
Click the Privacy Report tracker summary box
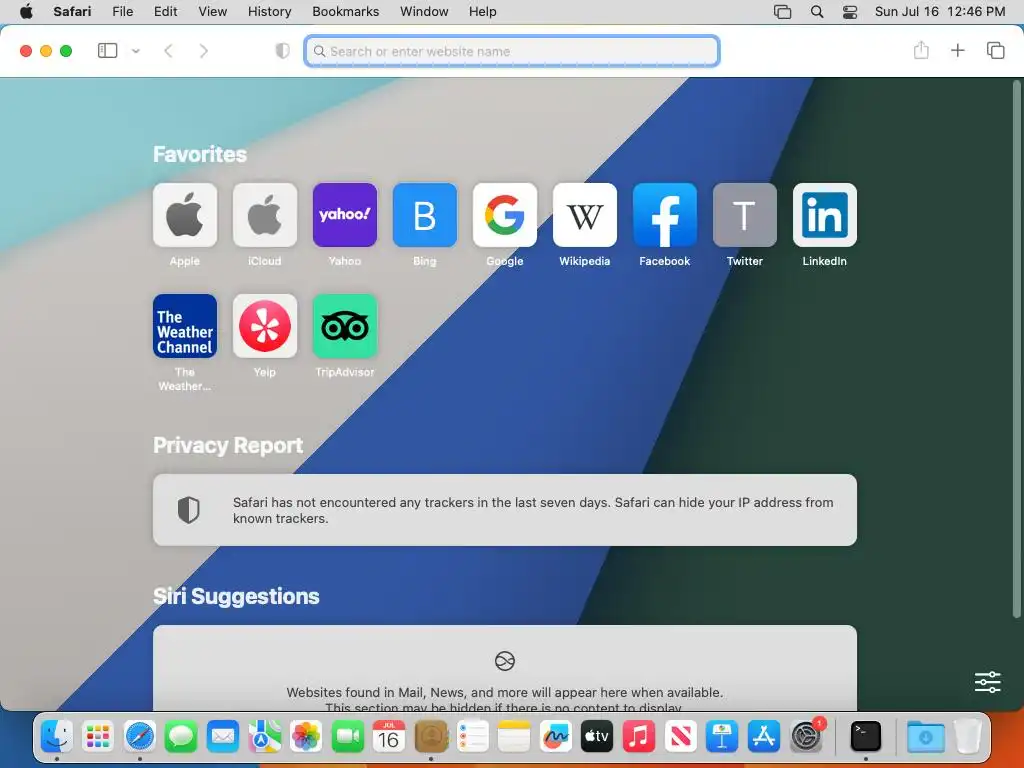505,510
